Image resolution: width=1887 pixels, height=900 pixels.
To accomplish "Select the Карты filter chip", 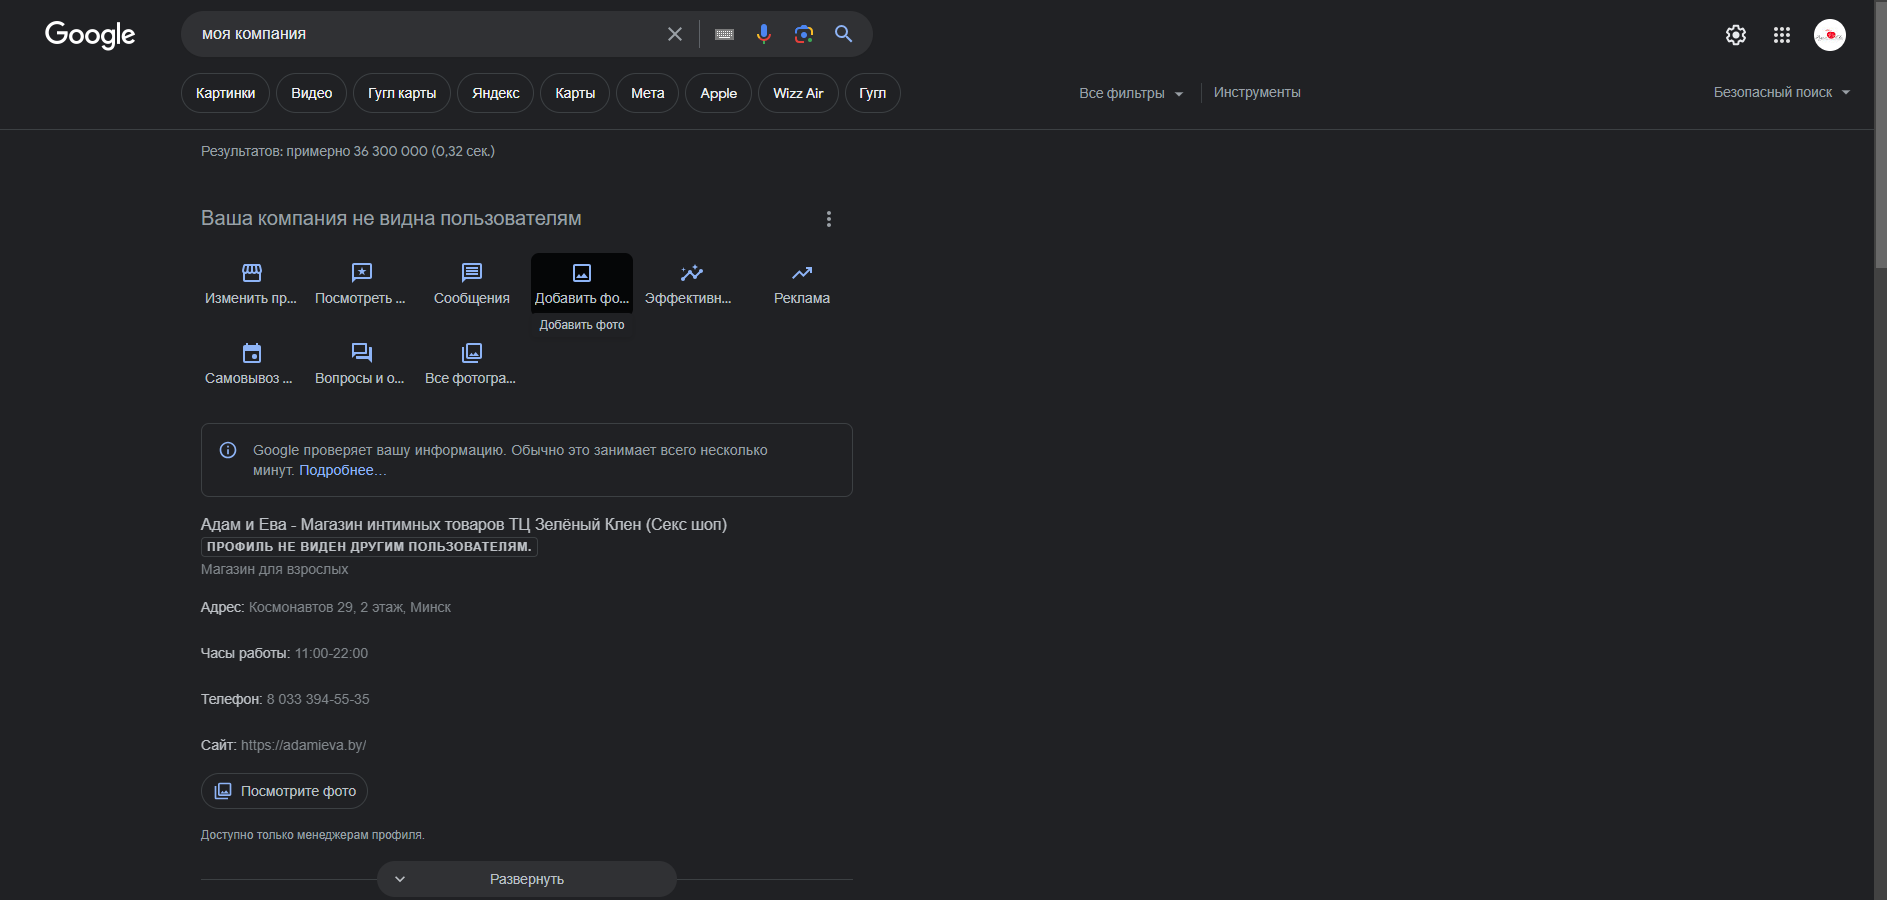I will [x=575, y=93].
